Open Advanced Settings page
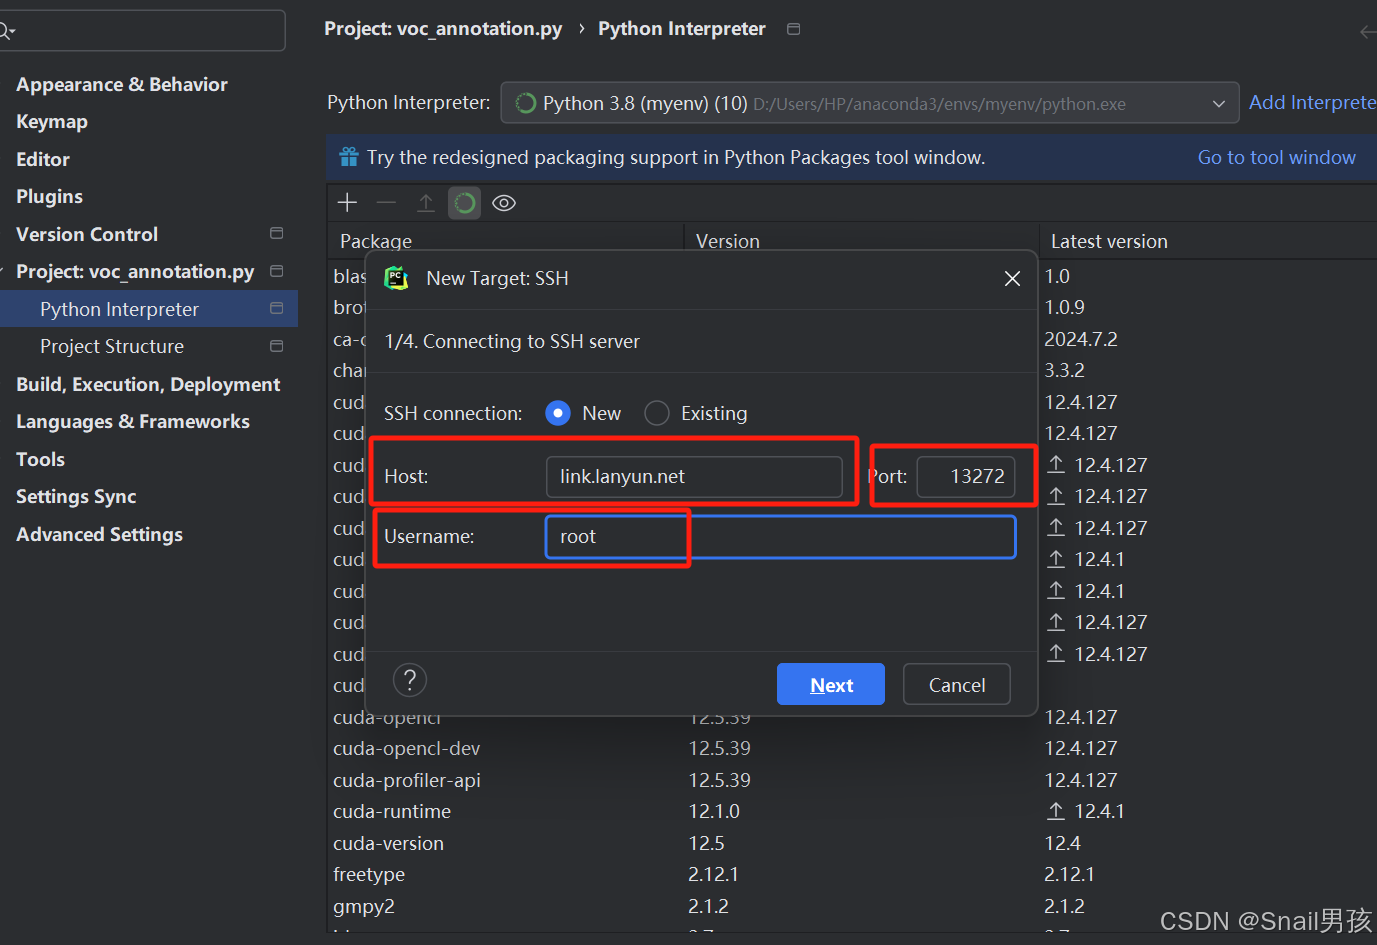The width and height of the screenshot is (1377, 945). [99, 534]
